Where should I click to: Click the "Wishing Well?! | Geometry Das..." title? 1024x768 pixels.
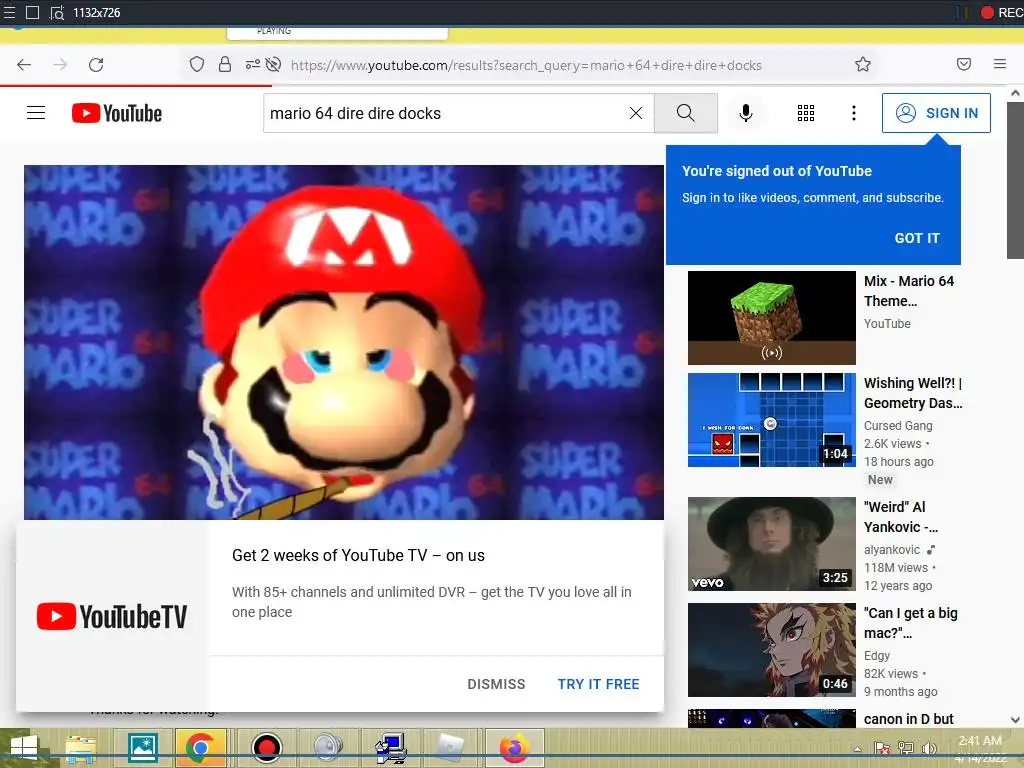tap(913, 392)
